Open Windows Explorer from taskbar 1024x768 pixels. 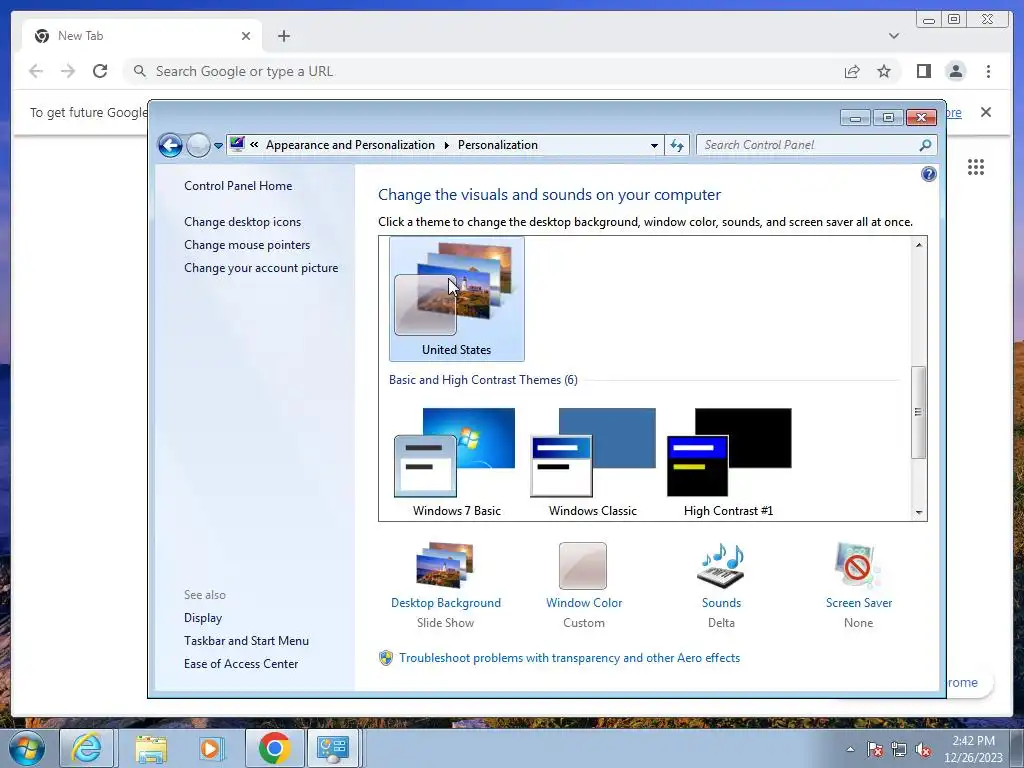click(x=151, y=748)
